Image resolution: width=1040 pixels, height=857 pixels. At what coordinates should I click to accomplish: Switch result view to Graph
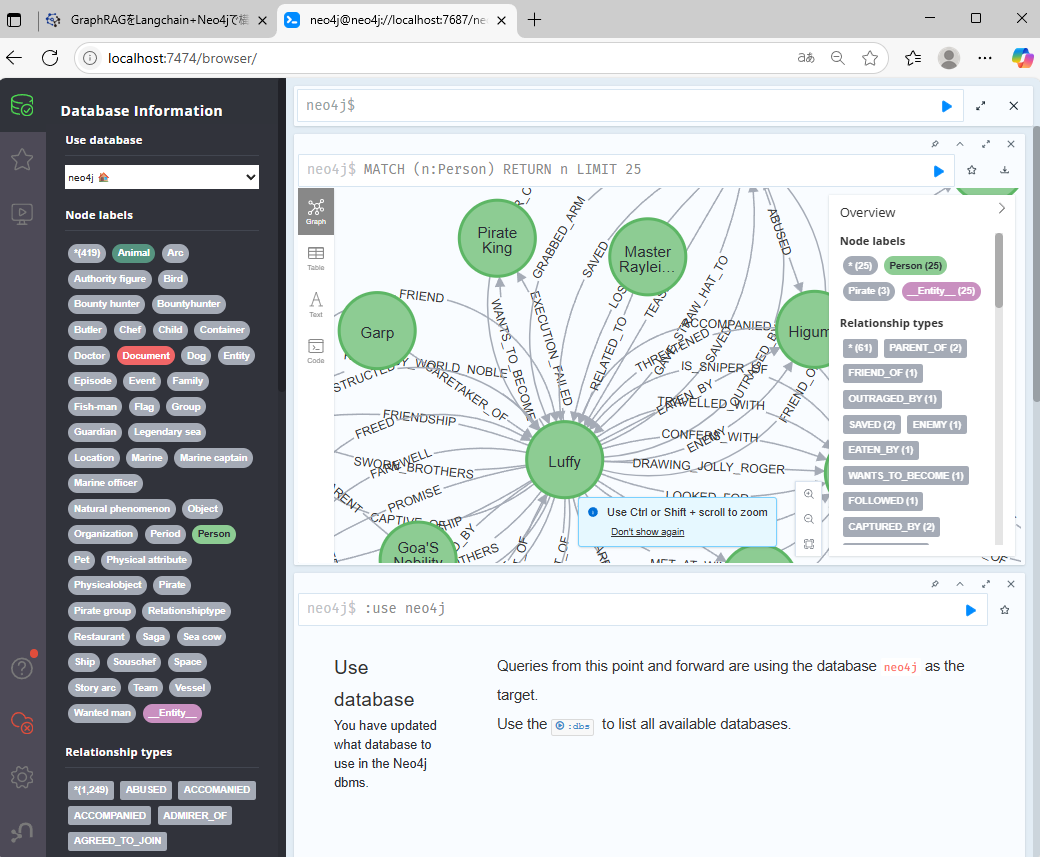point(316,212)
